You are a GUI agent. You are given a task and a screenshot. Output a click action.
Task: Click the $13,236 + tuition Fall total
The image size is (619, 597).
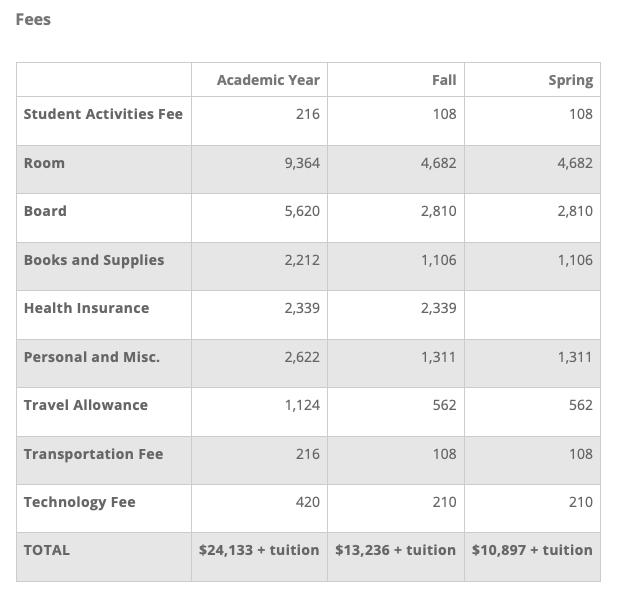pyautogui.click(x=396, y=550)
